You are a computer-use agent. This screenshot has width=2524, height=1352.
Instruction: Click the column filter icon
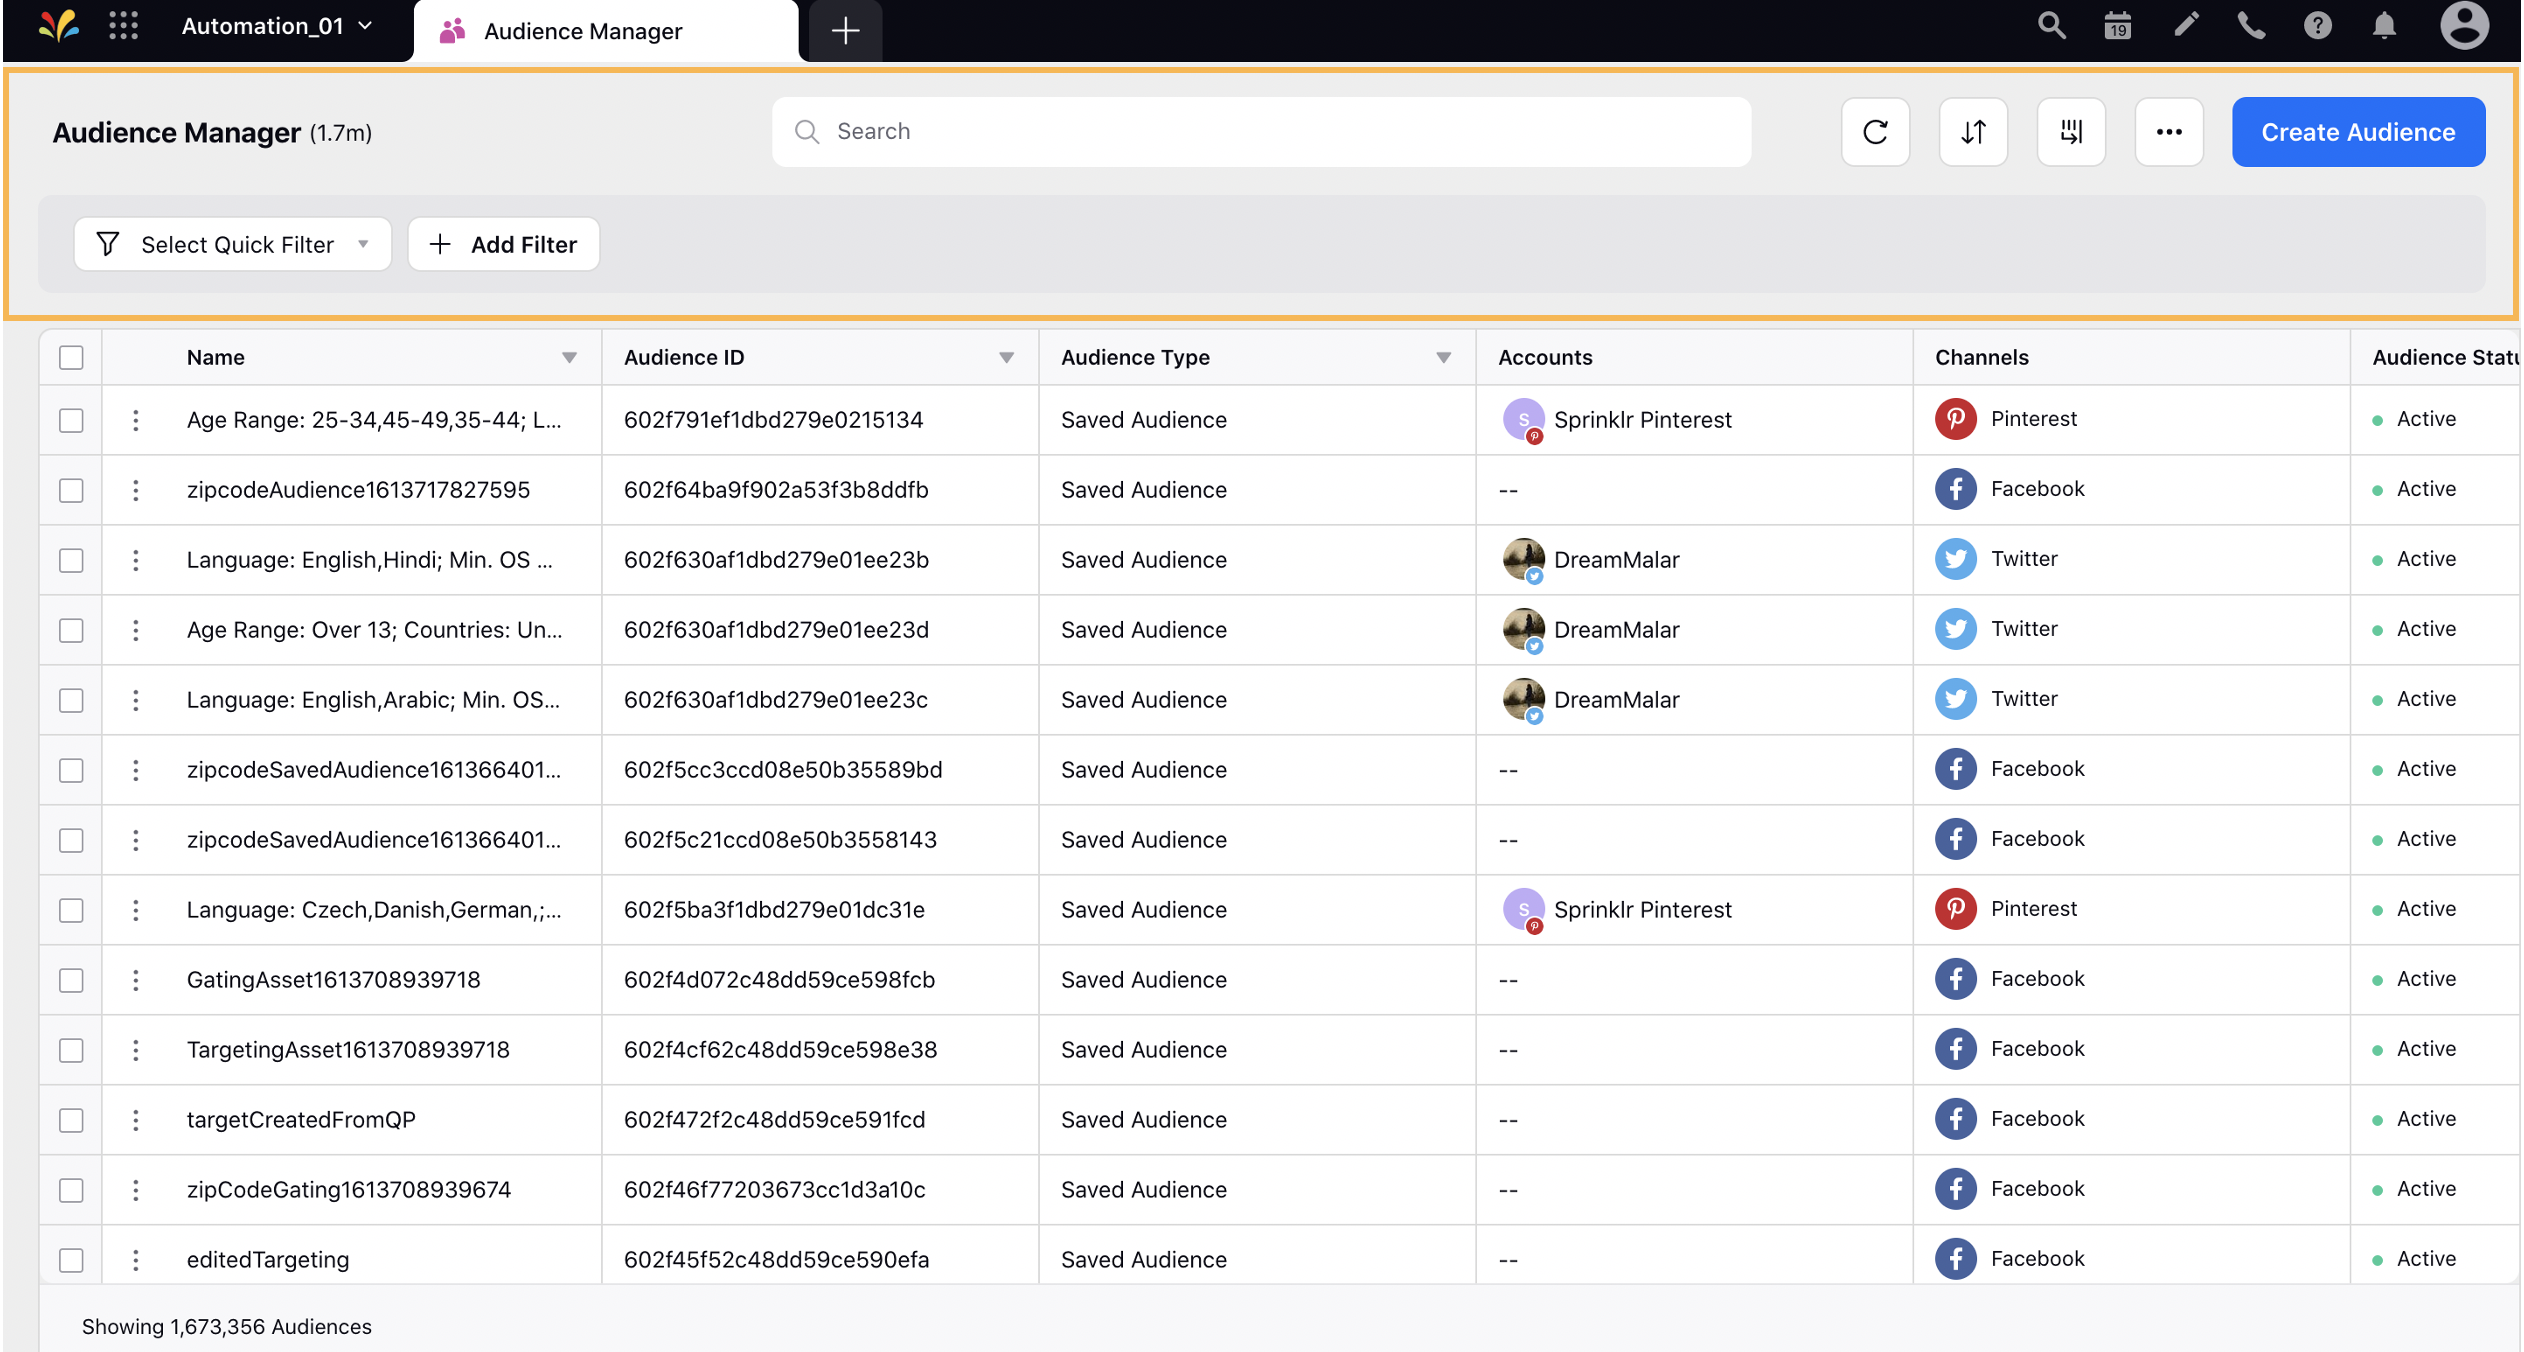2073,130
